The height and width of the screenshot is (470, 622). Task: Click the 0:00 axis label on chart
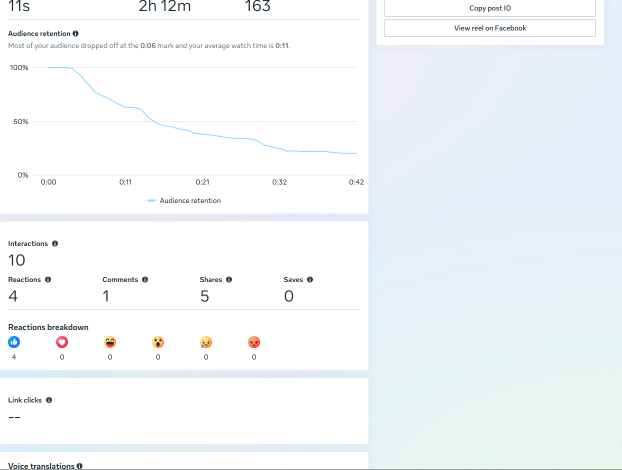coord(48,182)
